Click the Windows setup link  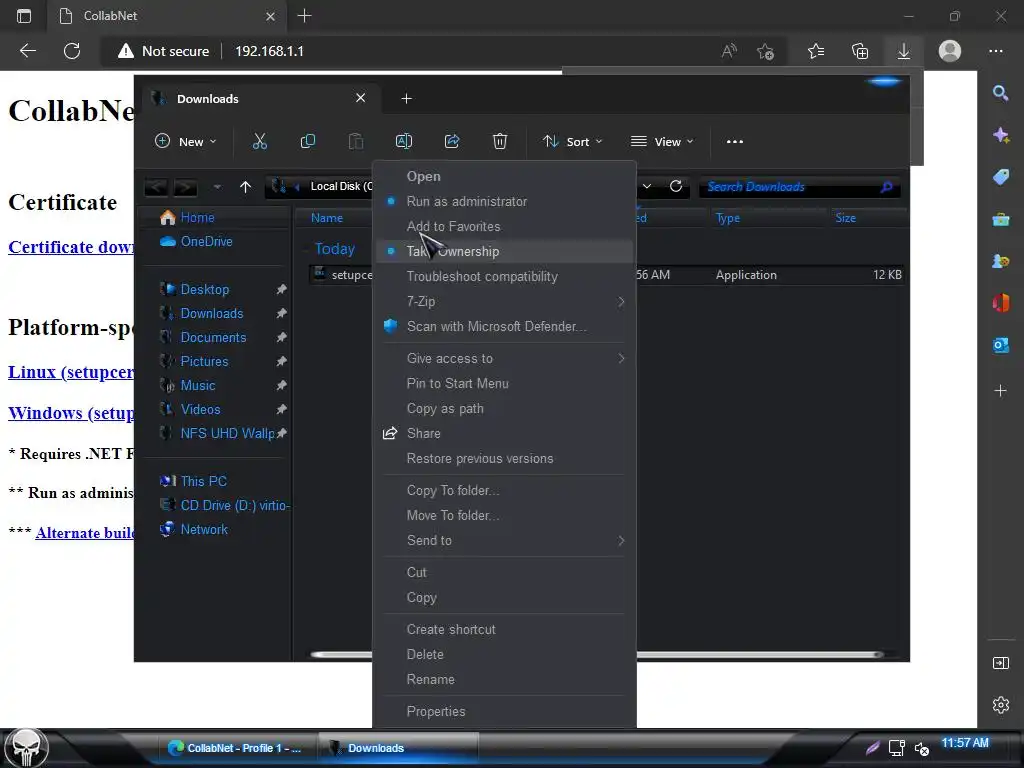(x=71, y=413)
